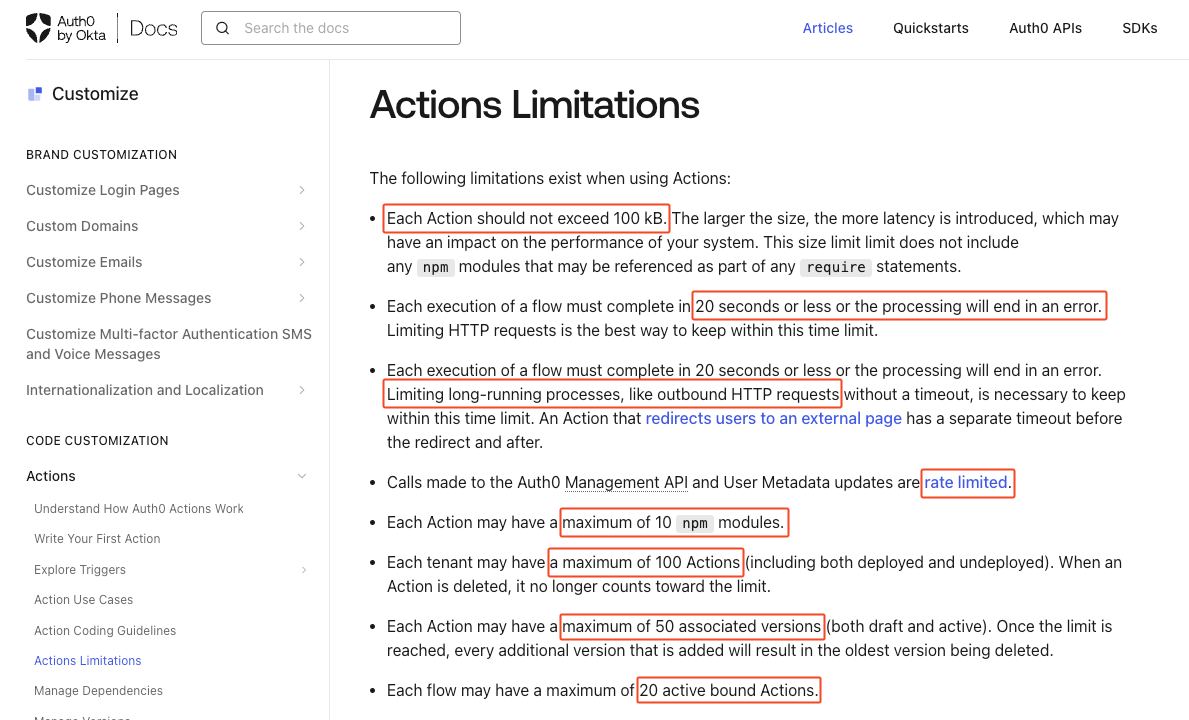The height and width of the screenshot is (720, 1189).
Task: Click the Docs logo text
Action: tap(154, 28)
